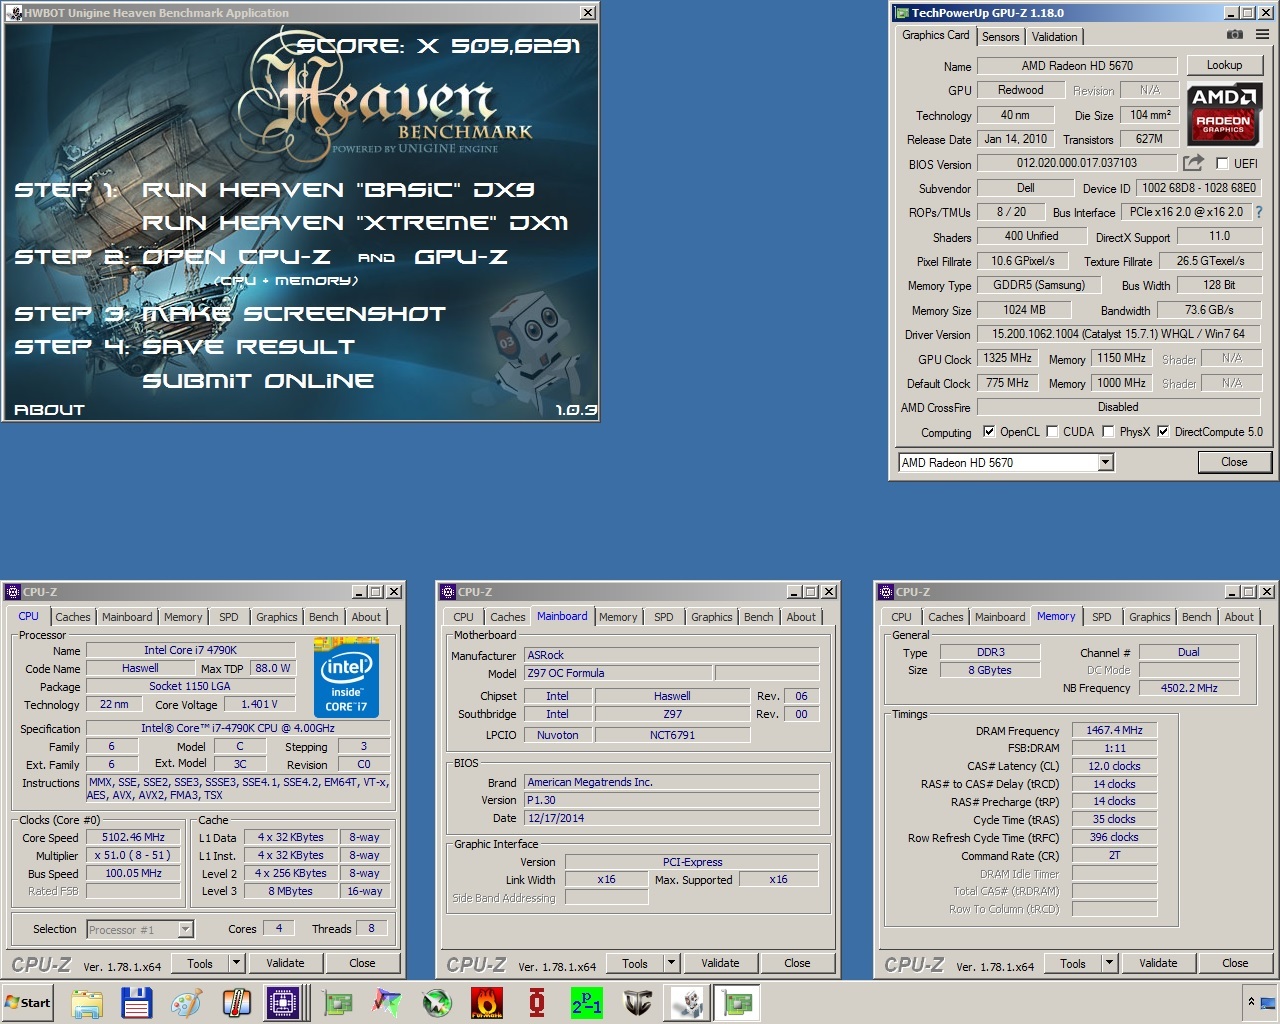The image size is (1280, 1024).
Task: Open the red phi symbol taskbar icon
Action: (x=537, y=1003)
